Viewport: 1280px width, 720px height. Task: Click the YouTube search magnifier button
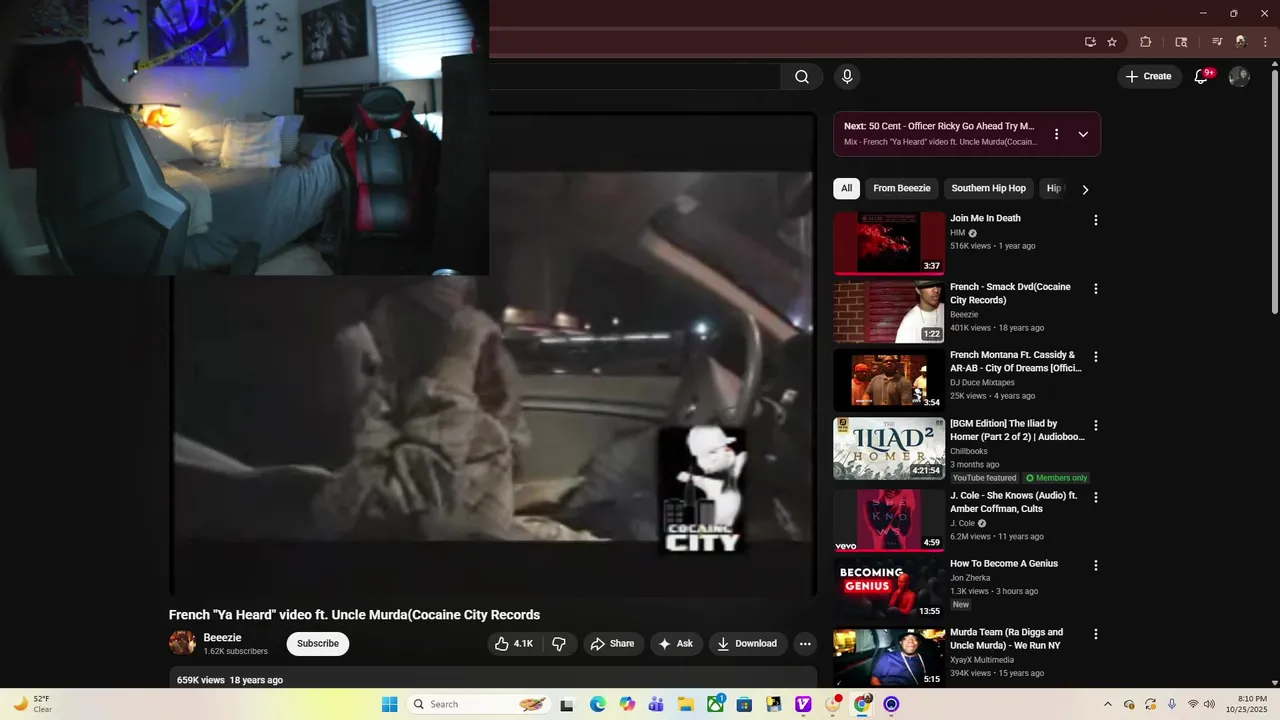click(x=802, y=77)
